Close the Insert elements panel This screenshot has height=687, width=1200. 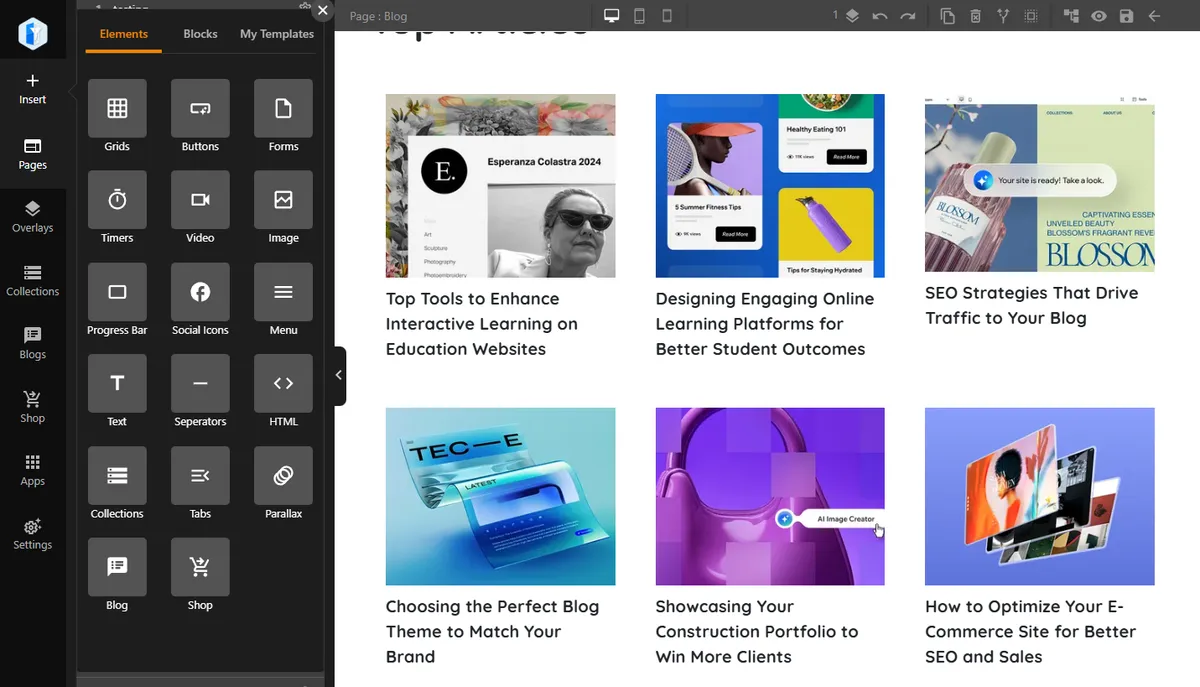pos(322,10)
